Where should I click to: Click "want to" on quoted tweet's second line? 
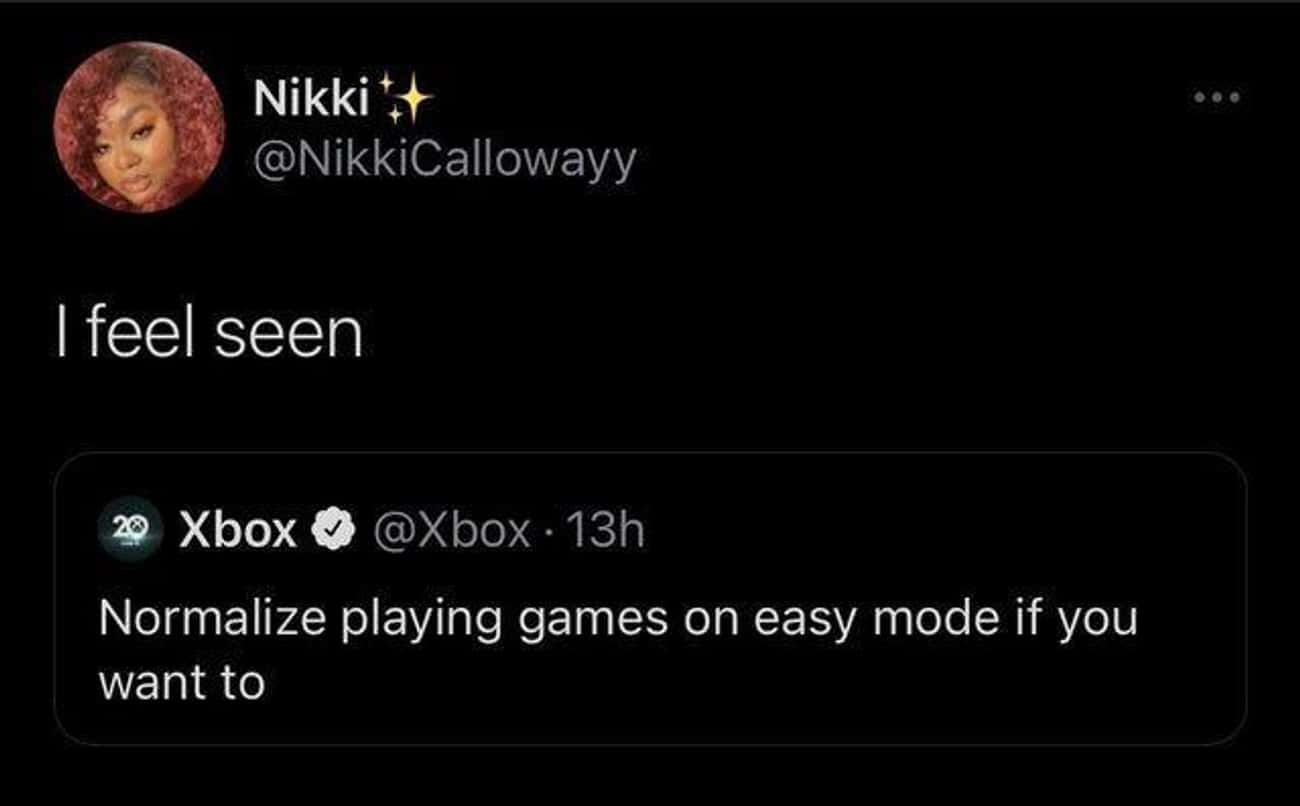pos(181,682)
